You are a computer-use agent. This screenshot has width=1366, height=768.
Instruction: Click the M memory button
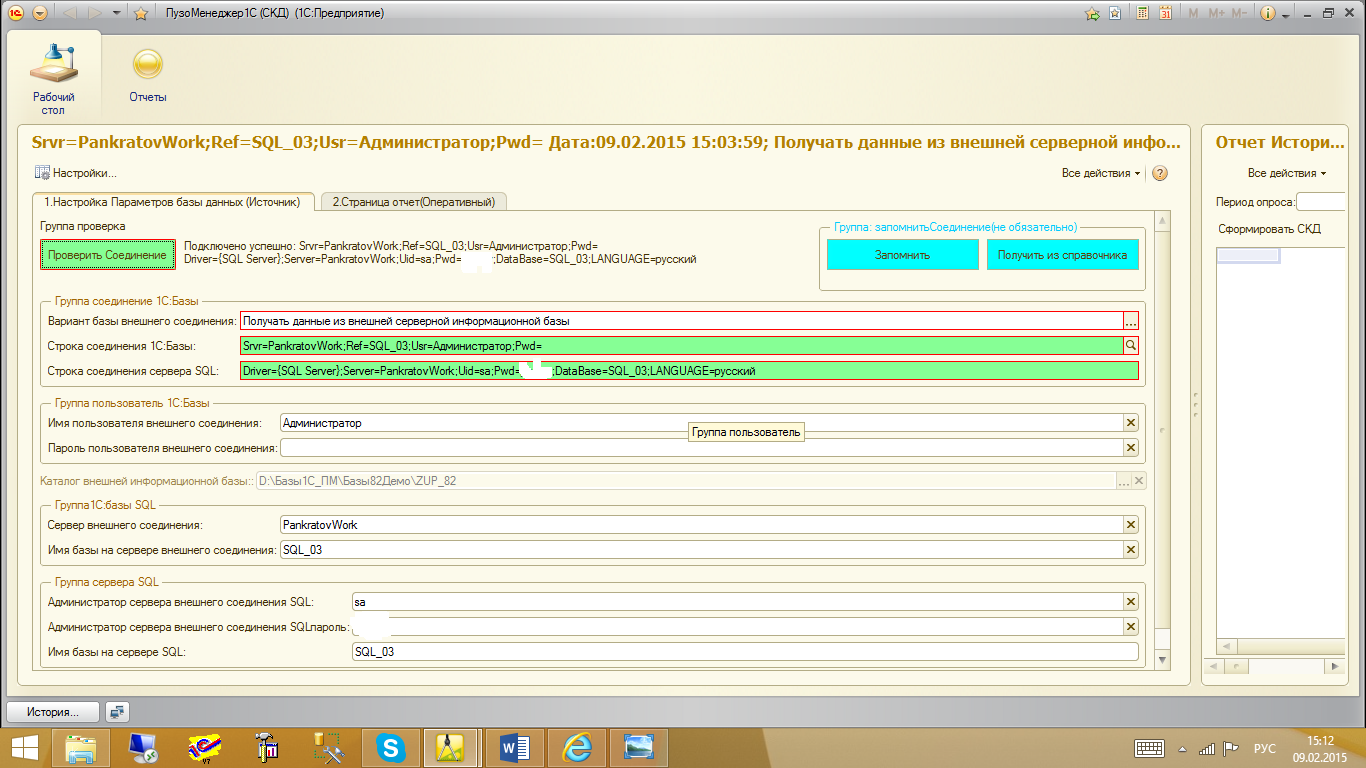pyautogui.click(x=1193, y=14)
